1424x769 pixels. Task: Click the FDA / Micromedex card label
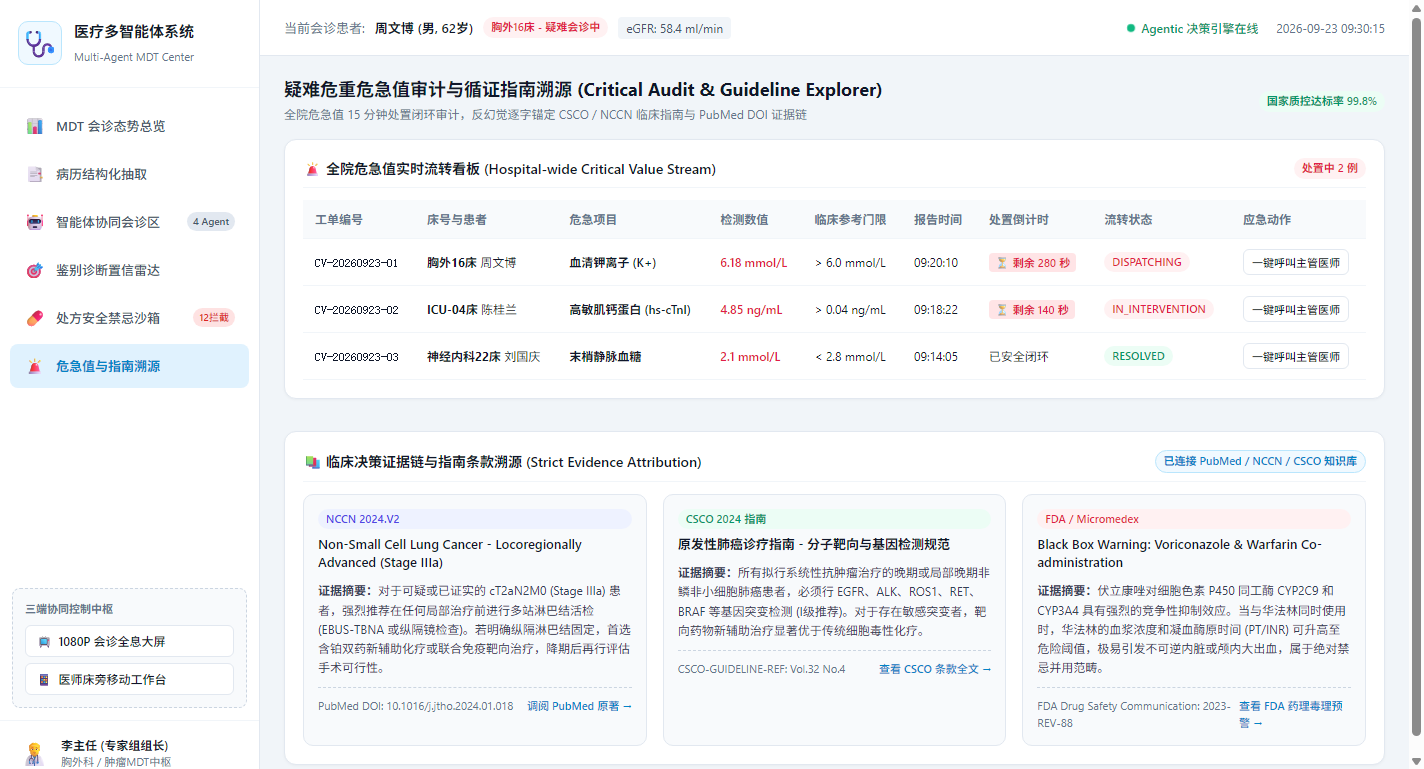[1194, 519]
